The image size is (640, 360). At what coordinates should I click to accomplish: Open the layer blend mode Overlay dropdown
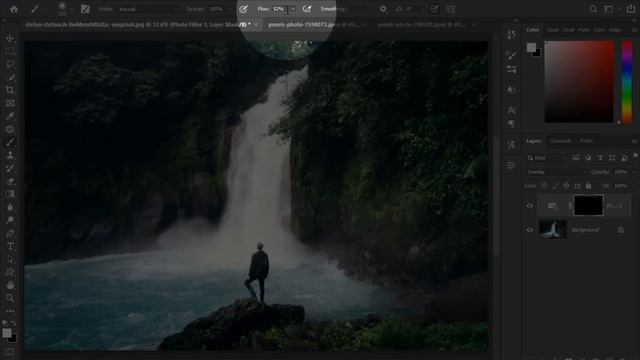coord(556,172)
